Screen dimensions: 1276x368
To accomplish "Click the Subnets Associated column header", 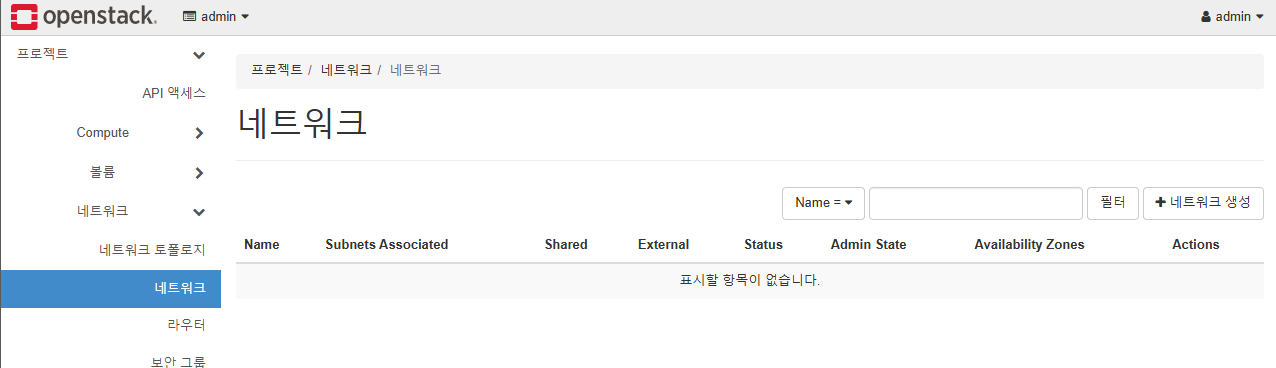I will pyautogui.click(x=387, y=244).
